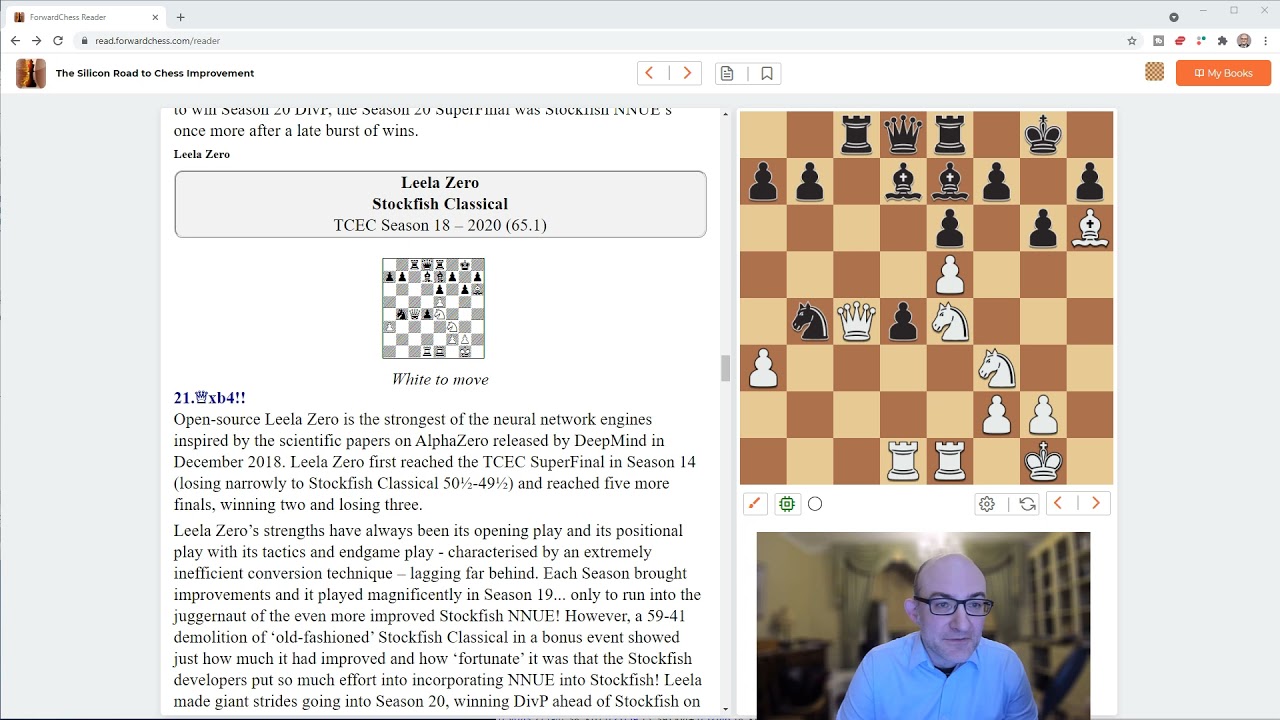
Task: Close the ForwardChess Reader tab
Action: click(x=155, y=17)
